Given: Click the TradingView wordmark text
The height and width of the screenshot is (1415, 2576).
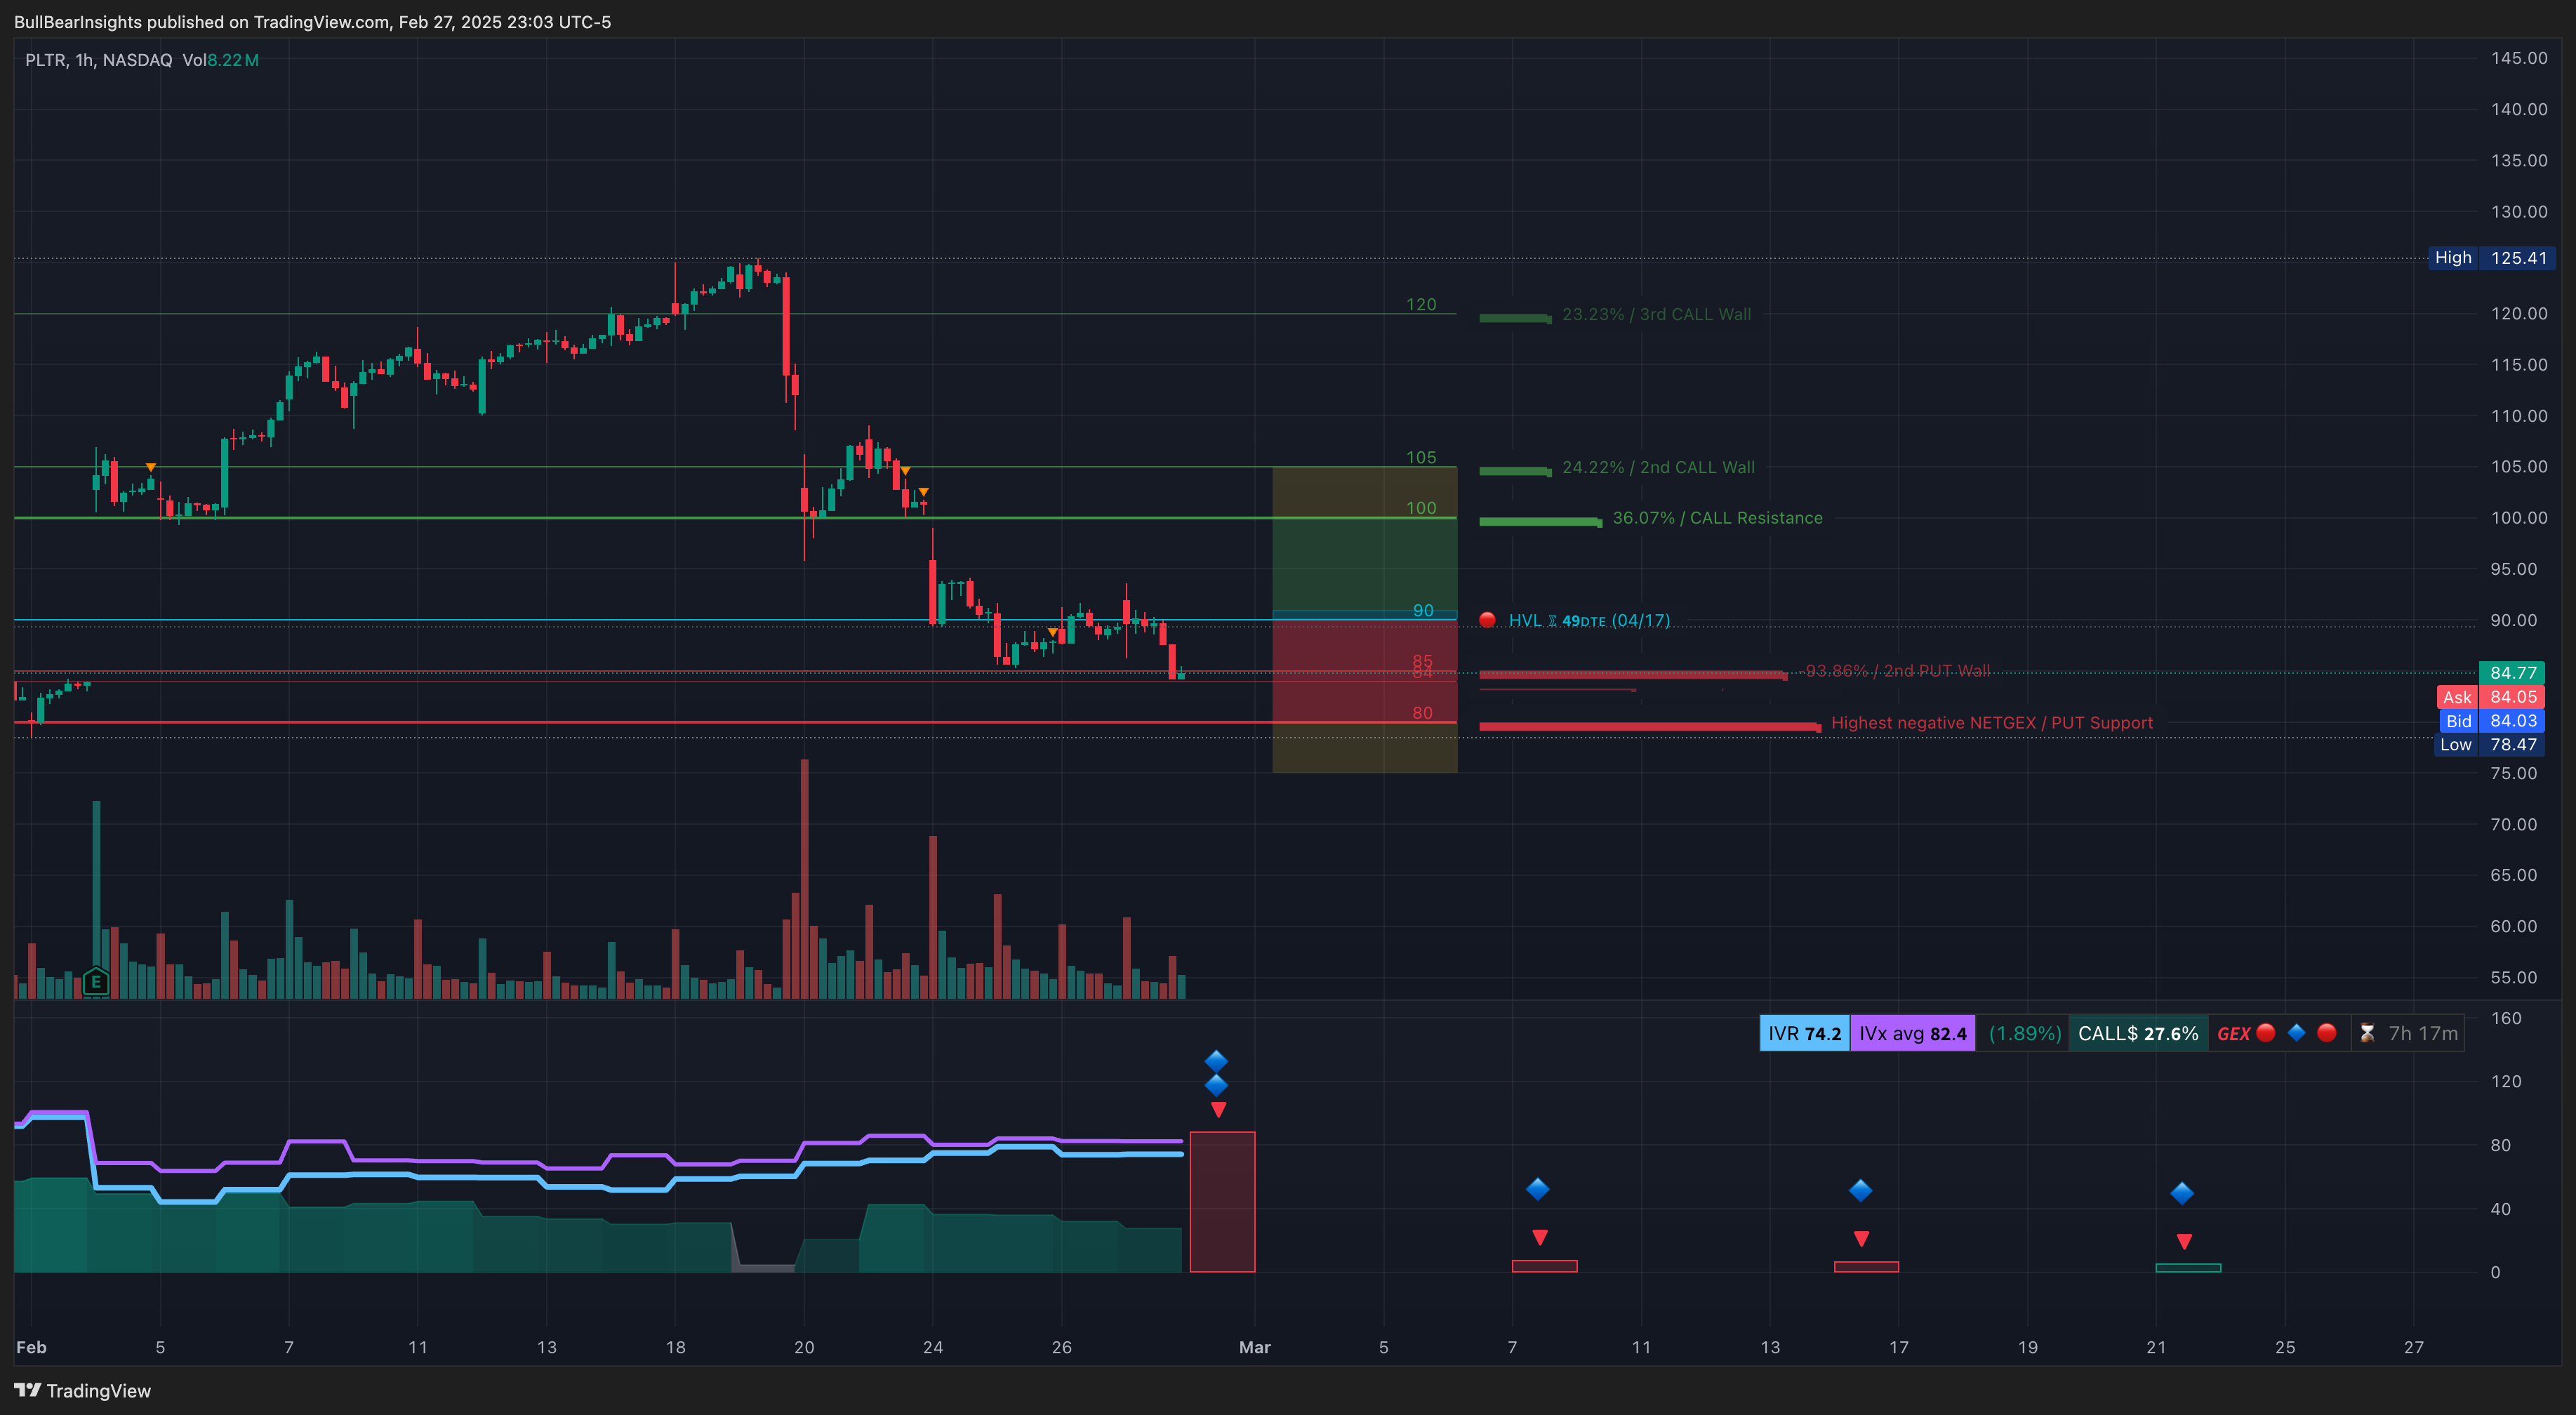Looking at the screenshot, I should click(x=99, y=1391).
